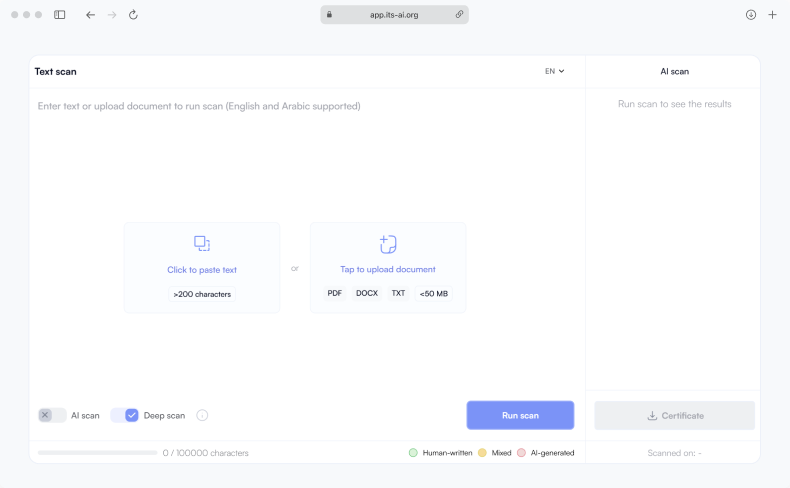Screen dimensions: 790x488
Task: Click the Certificate download button
Action: tap(674, 415)
